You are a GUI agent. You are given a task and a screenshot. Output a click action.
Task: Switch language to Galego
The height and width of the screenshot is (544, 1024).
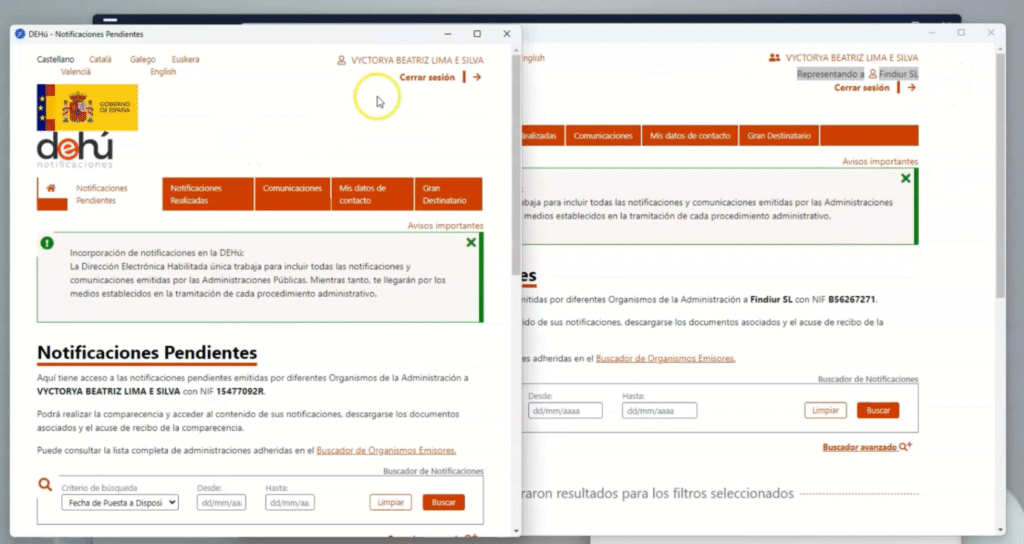coord(142,59)
